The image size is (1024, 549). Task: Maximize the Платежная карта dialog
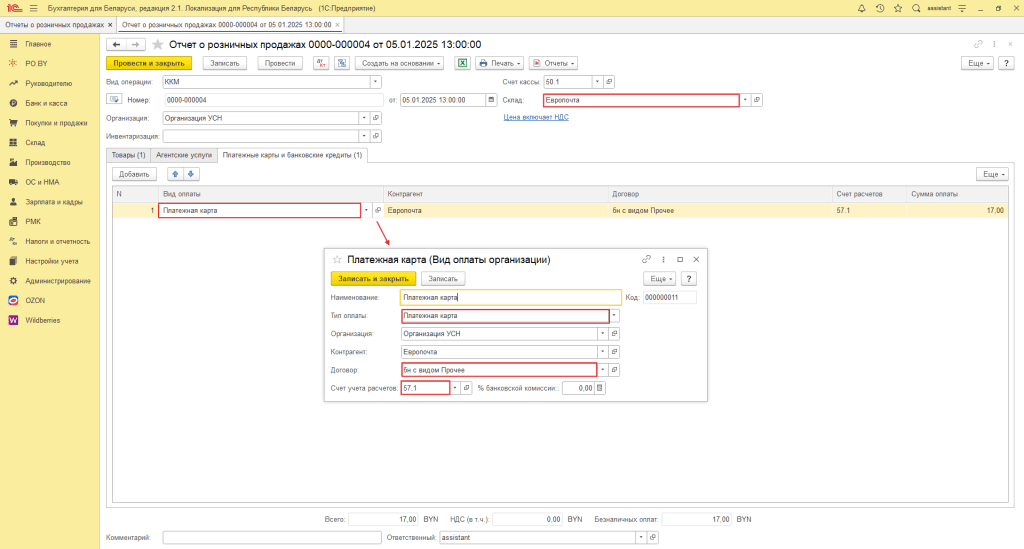coord(680,259)
